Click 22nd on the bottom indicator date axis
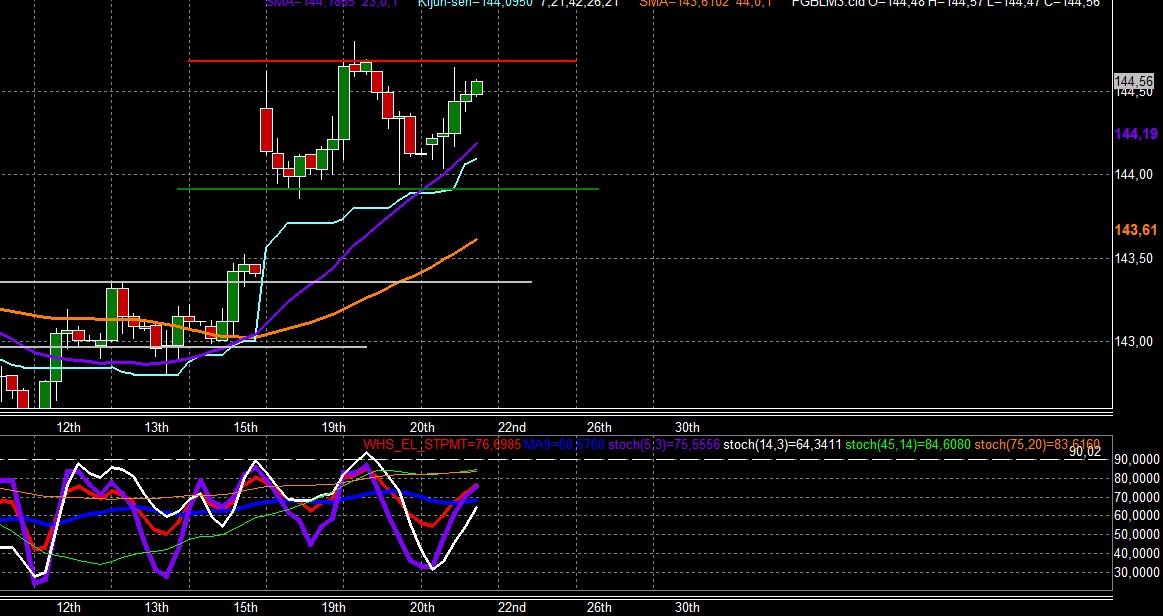 click(512, 608)
